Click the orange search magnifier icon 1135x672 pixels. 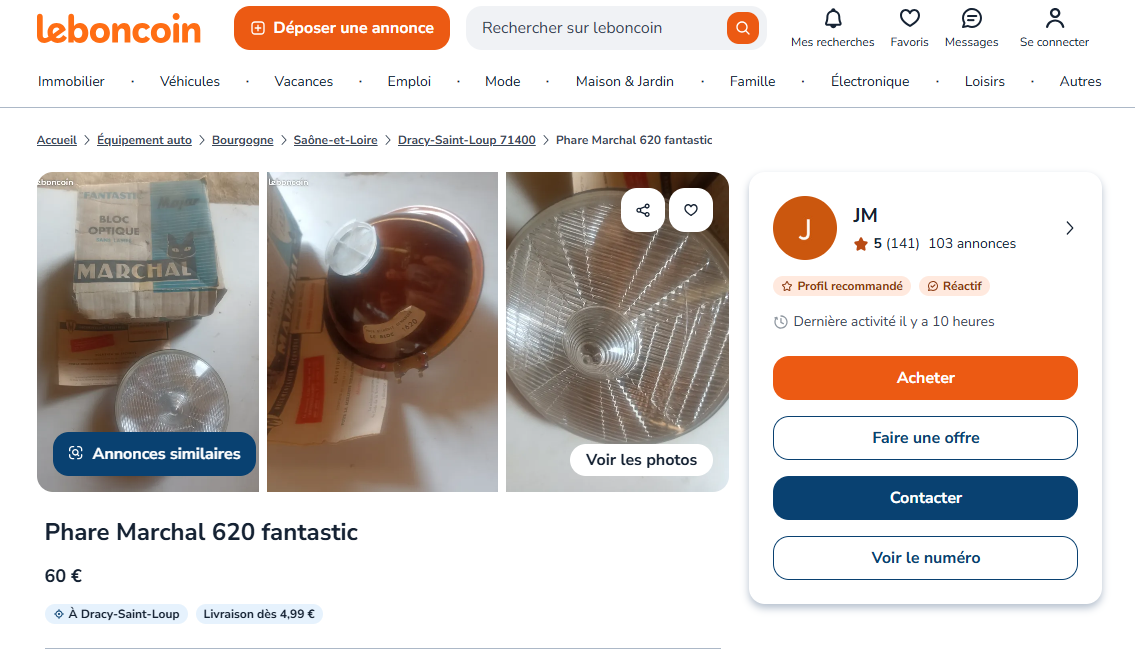pos(742,28)
